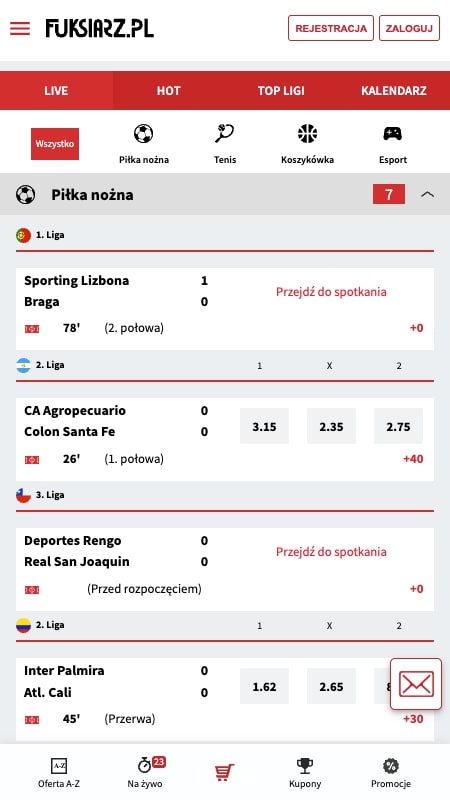This screenshot has width=450, height=800.
Task: Select the Piłka nożna football icon
Action: (143, 134)
